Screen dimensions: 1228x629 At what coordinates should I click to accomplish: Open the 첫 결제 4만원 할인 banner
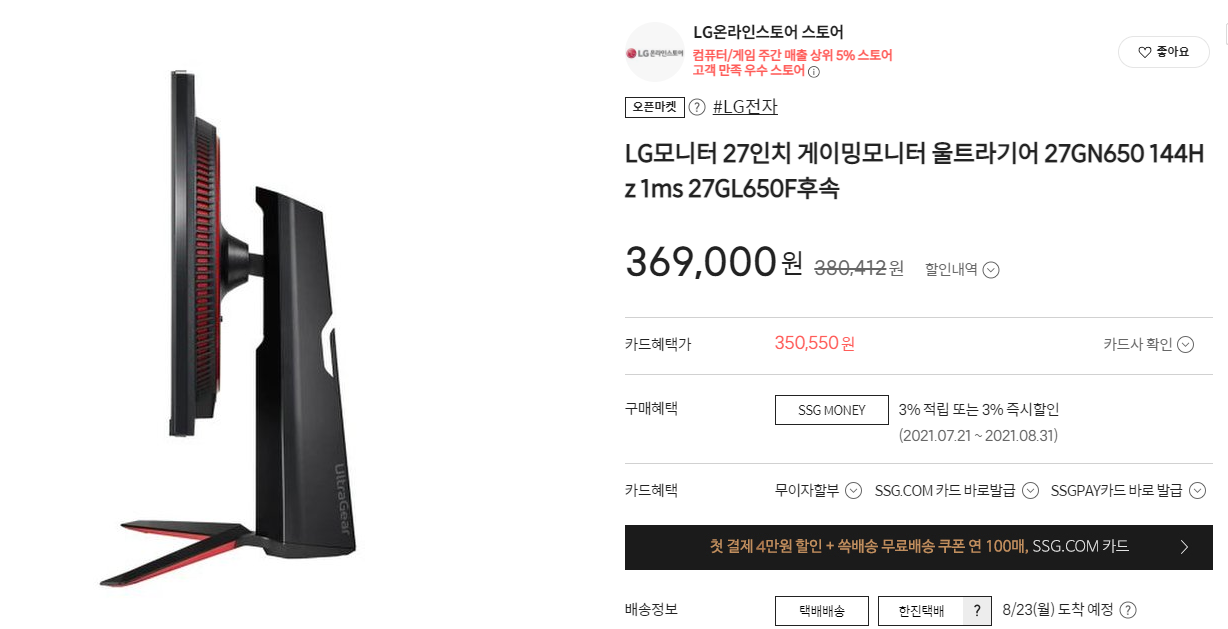pyautogui.click(x=918, y=547)
